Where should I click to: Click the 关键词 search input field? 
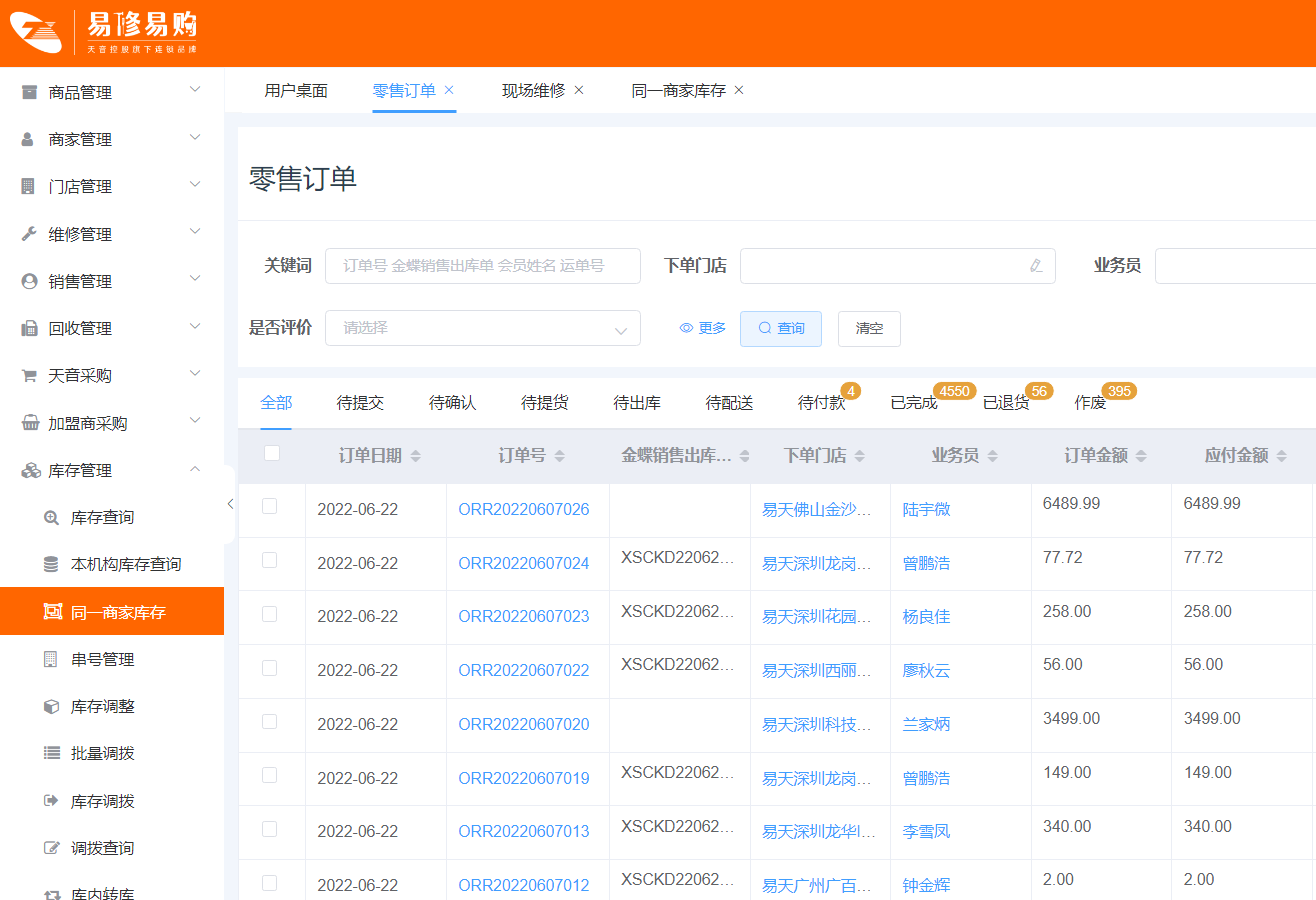click(x=482, y=266)
